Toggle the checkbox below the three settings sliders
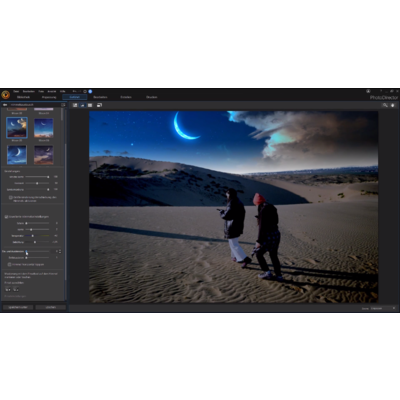 click(11, 197)
